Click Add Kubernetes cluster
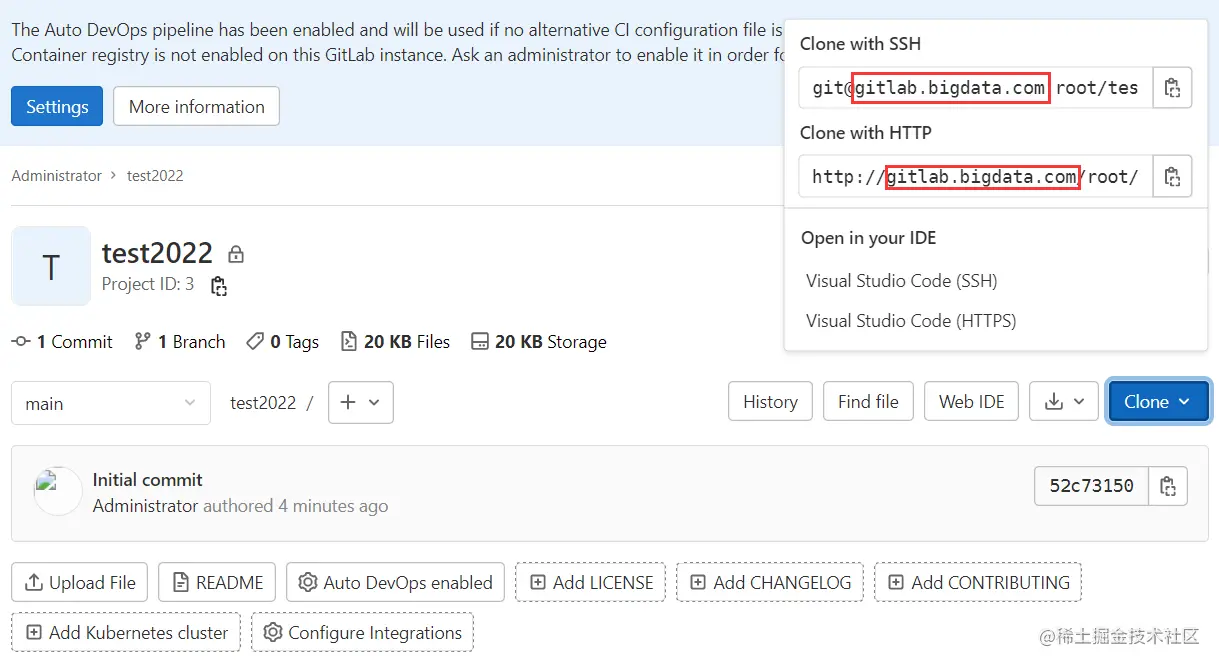Viewport: 1219px width, 666px height. click(126, 632)
